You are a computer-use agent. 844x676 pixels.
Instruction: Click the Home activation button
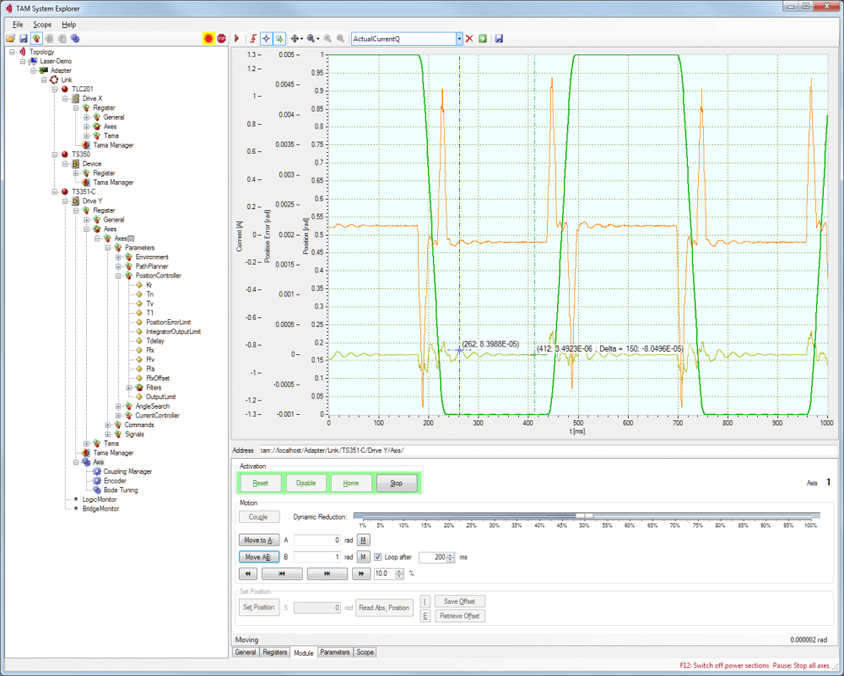coord(350,483)
